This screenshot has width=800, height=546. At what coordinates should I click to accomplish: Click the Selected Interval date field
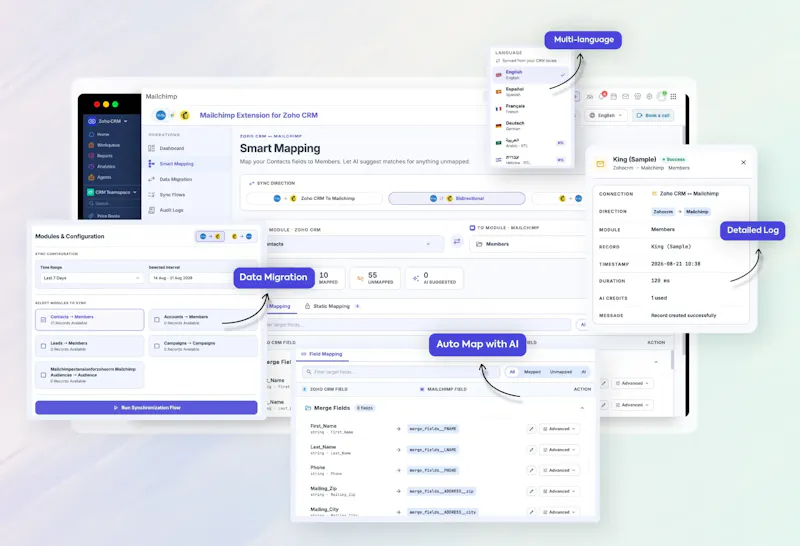point(190,278)
